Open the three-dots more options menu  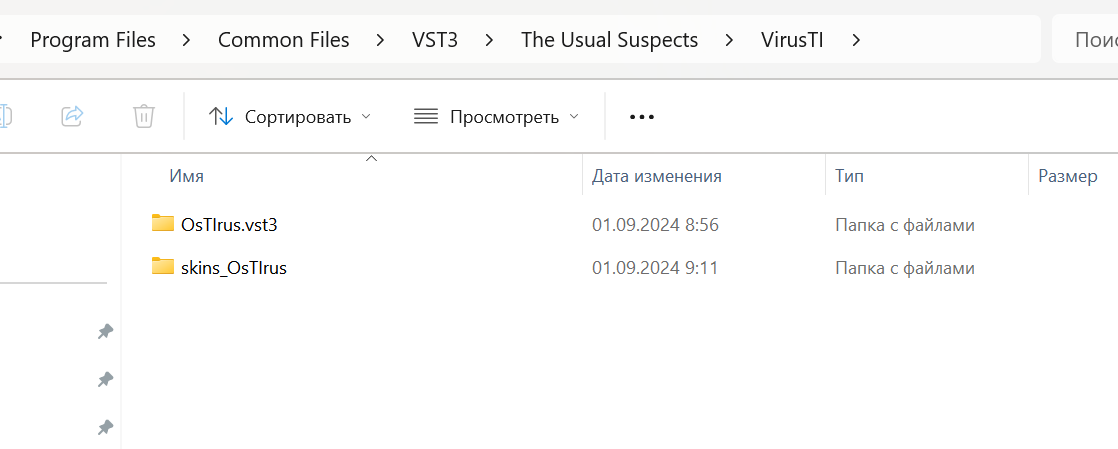642,117
